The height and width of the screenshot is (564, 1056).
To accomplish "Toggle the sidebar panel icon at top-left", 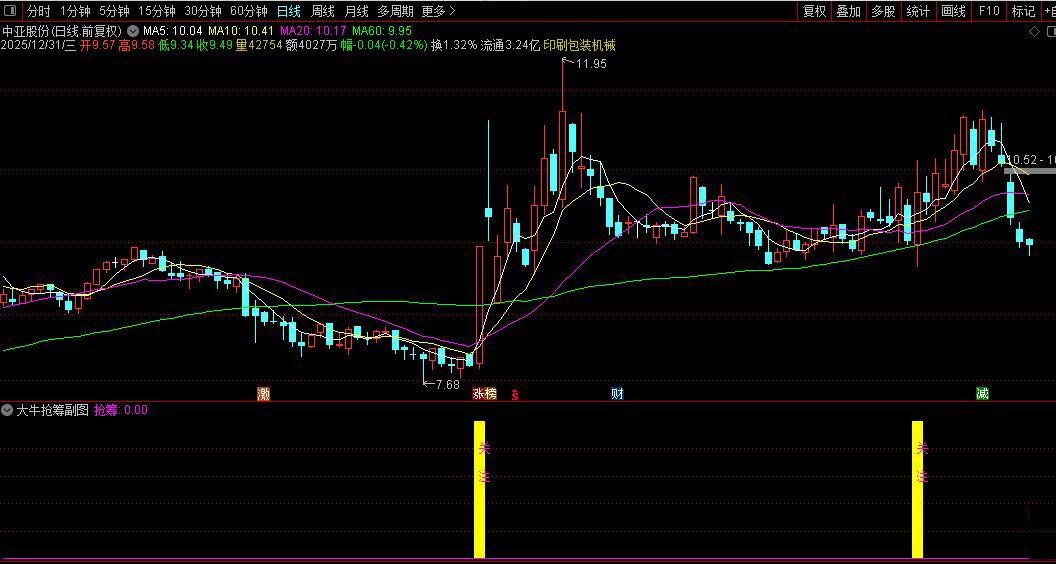I will (10, 11).
